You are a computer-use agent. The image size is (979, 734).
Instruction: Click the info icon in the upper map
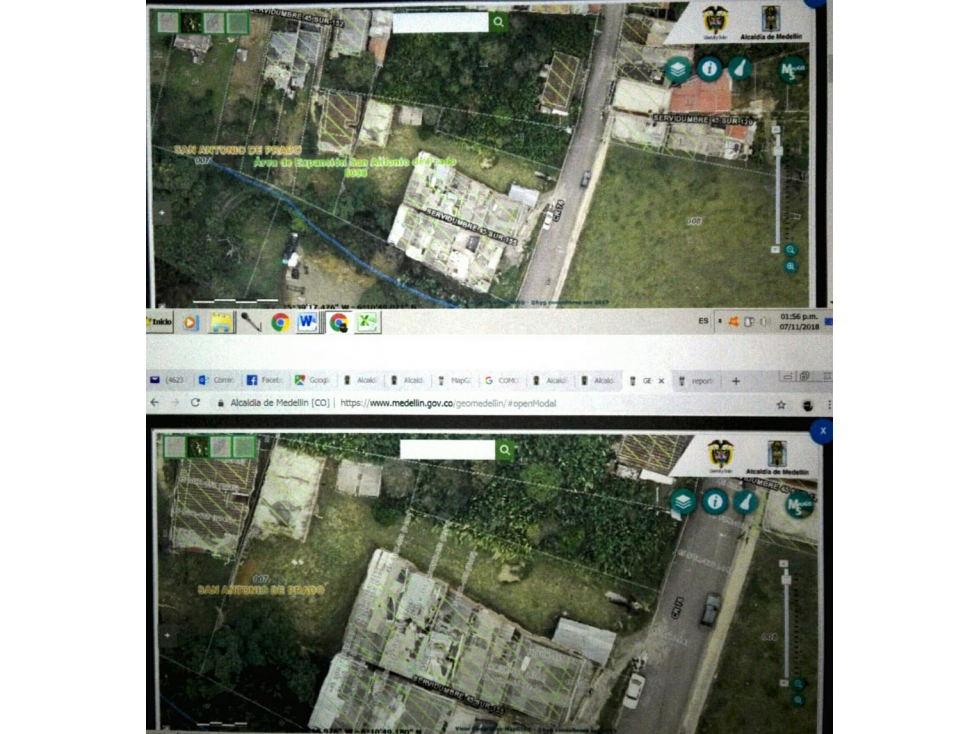pos(709,68)
